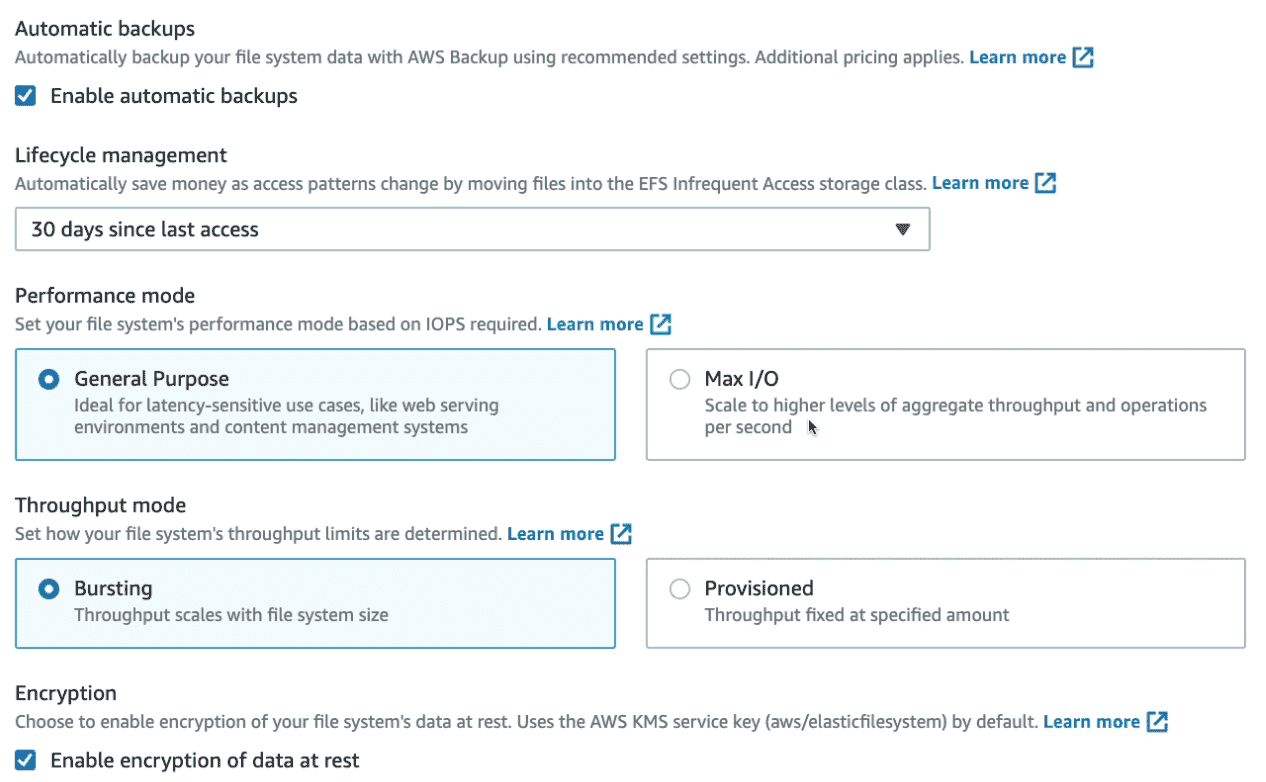Image resolution: width=1266 pixels, height=782 pixels.
Task: Click external link icon beside Automatic backups Learn more
Action: pyautogui.click(x=1083, y=58)
